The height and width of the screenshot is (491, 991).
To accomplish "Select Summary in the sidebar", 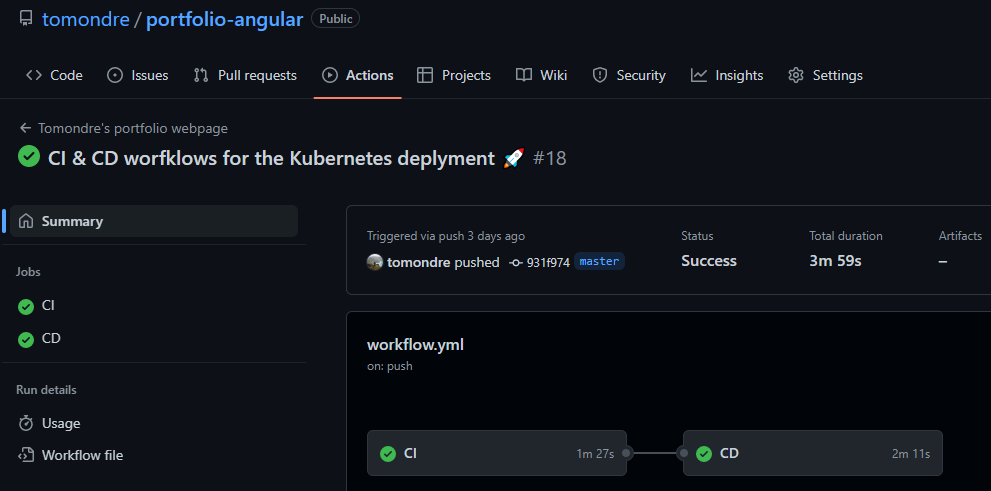I will [x=154, y=221].
